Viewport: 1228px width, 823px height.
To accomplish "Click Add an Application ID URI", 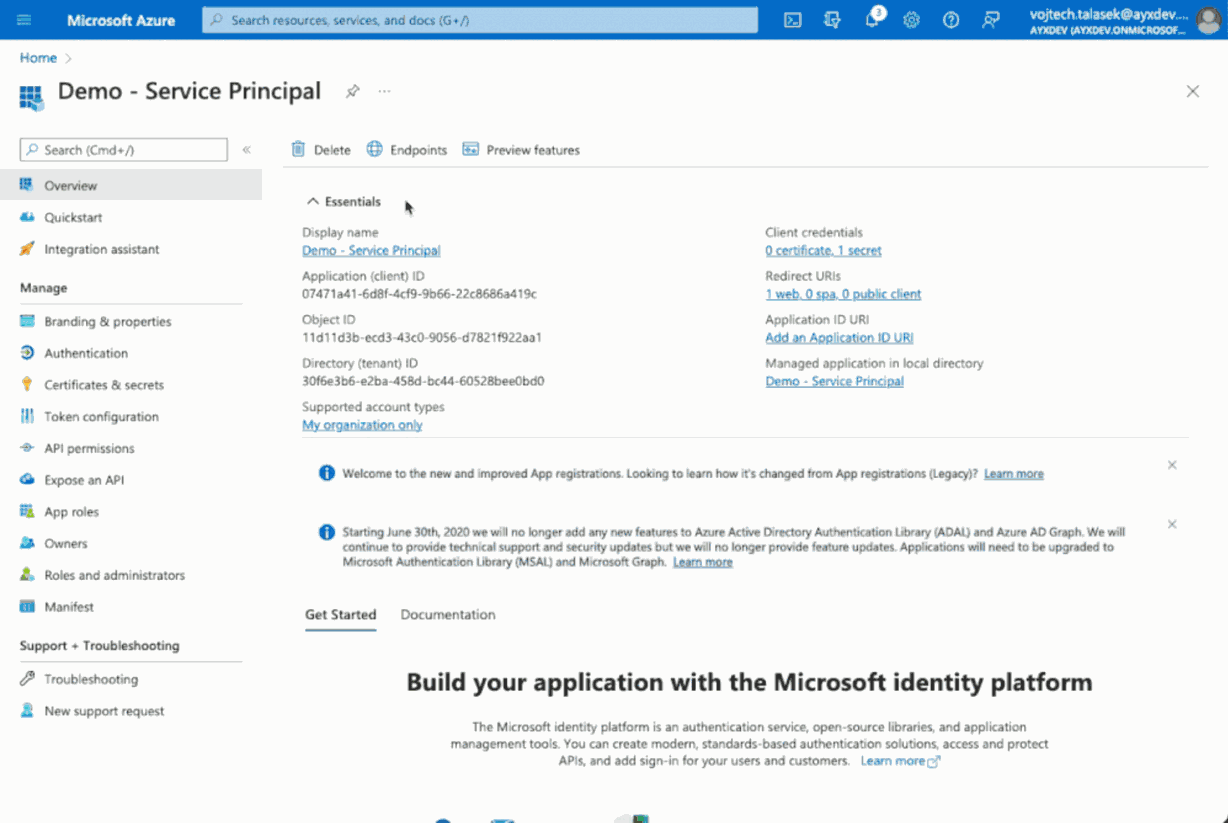I will coord(839,338).
